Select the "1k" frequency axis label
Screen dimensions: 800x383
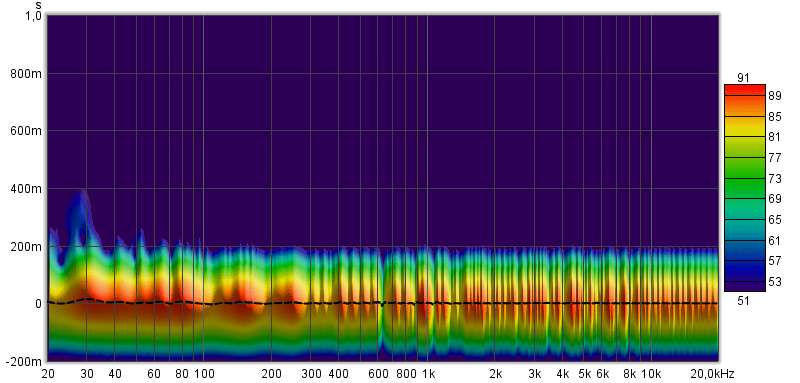(x=428, y=373)
